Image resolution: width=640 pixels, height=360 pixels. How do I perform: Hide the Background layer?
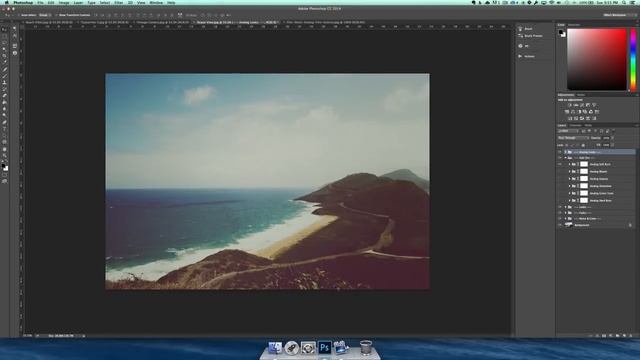[560, 225]
